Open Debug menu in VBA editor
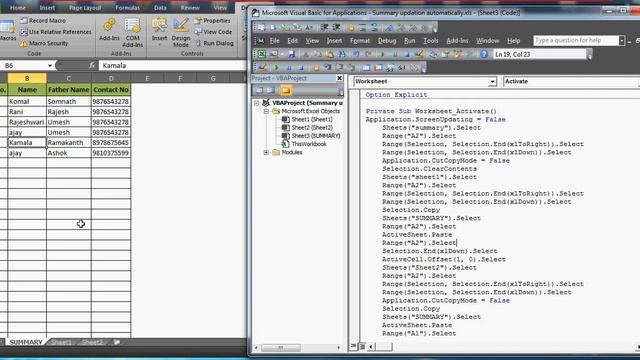The width and height of the screenshot is (640, 360). pyautogui.click(x=387, y=40)
